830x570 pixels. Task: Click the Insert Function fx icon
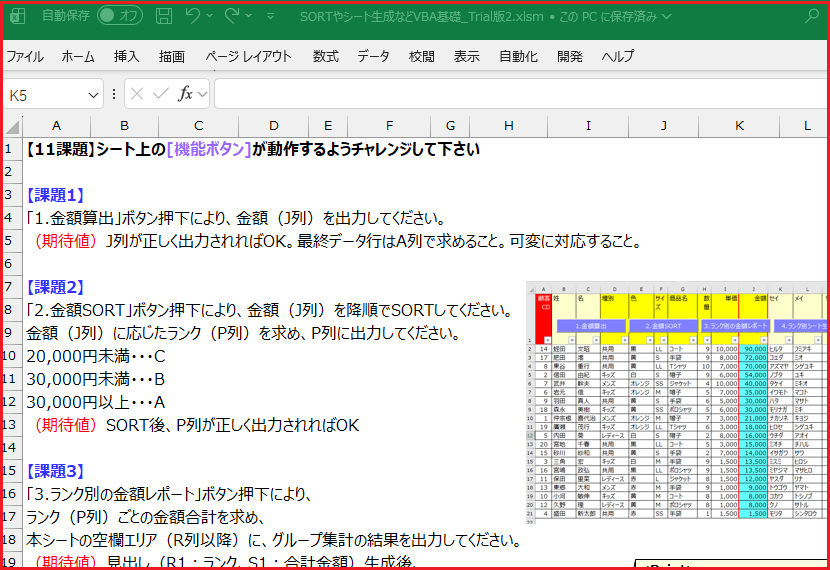click(185, 94)
